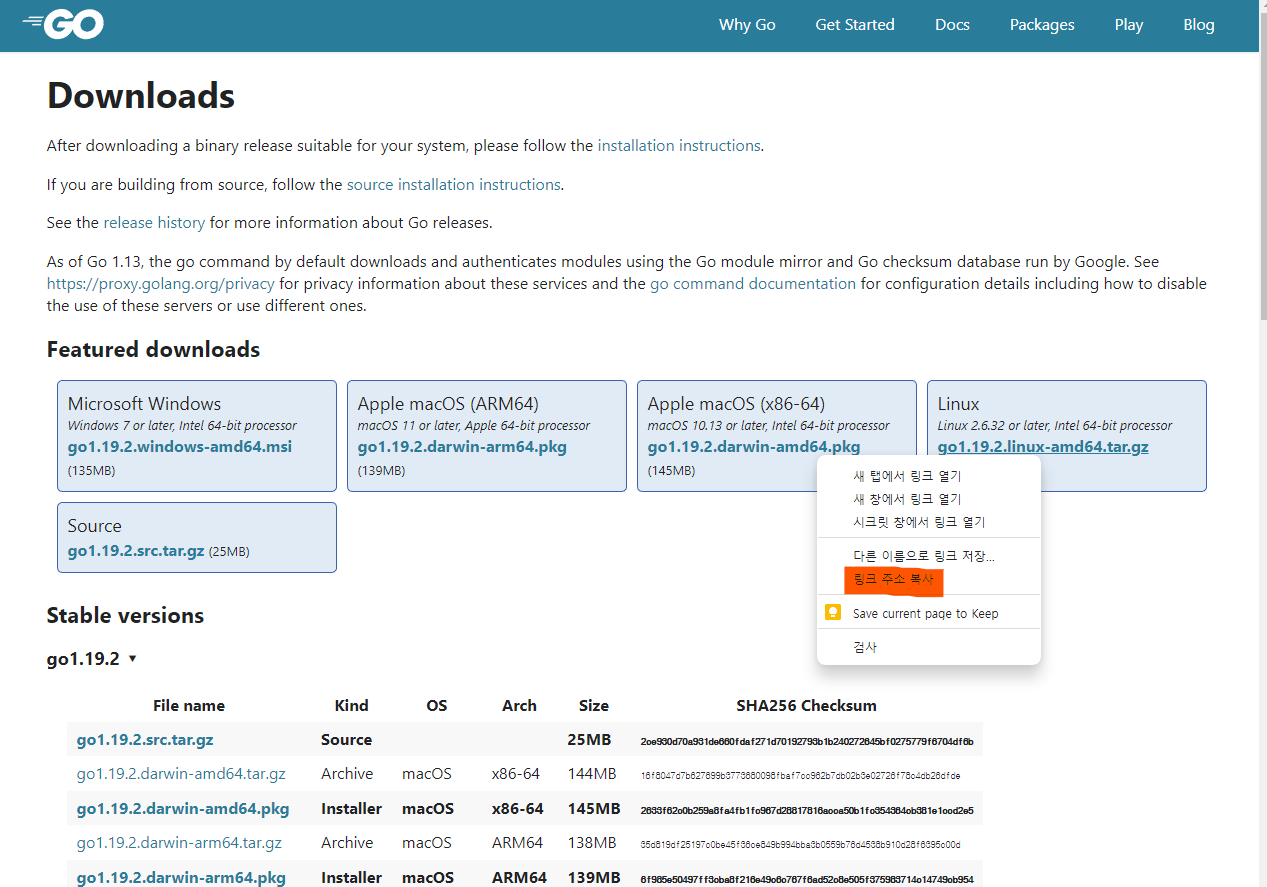Open the release history link

154,223
